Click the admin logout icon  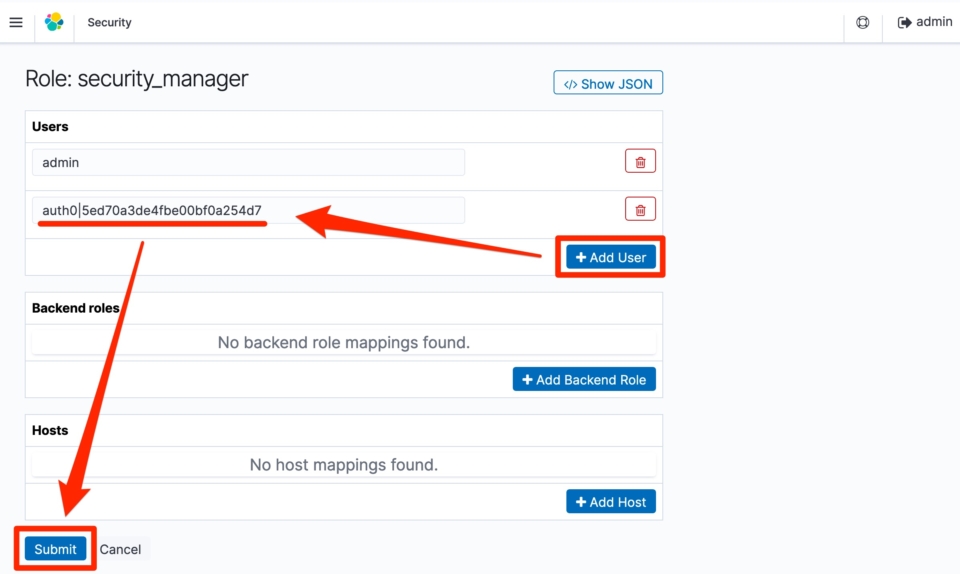click(904, 23)
